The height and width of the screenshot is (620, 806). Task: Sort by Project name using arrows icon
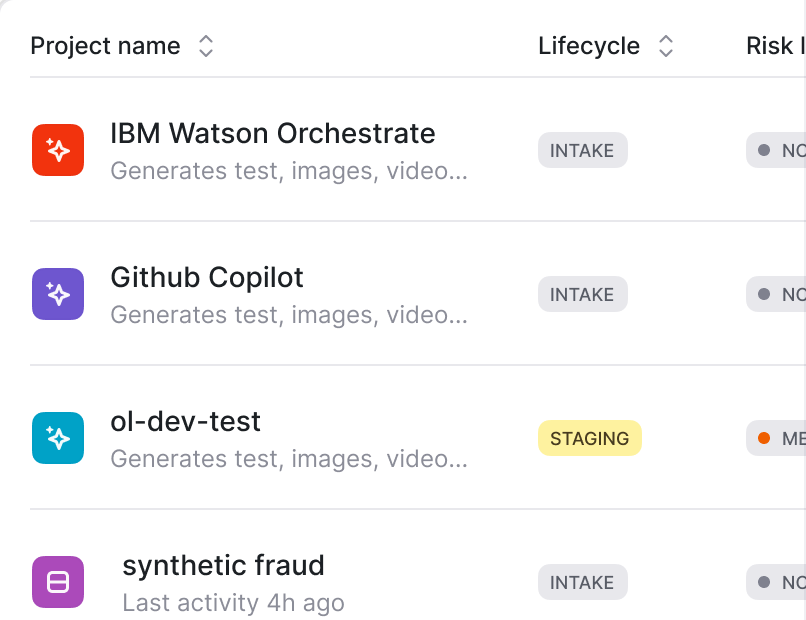coord(206,46)
